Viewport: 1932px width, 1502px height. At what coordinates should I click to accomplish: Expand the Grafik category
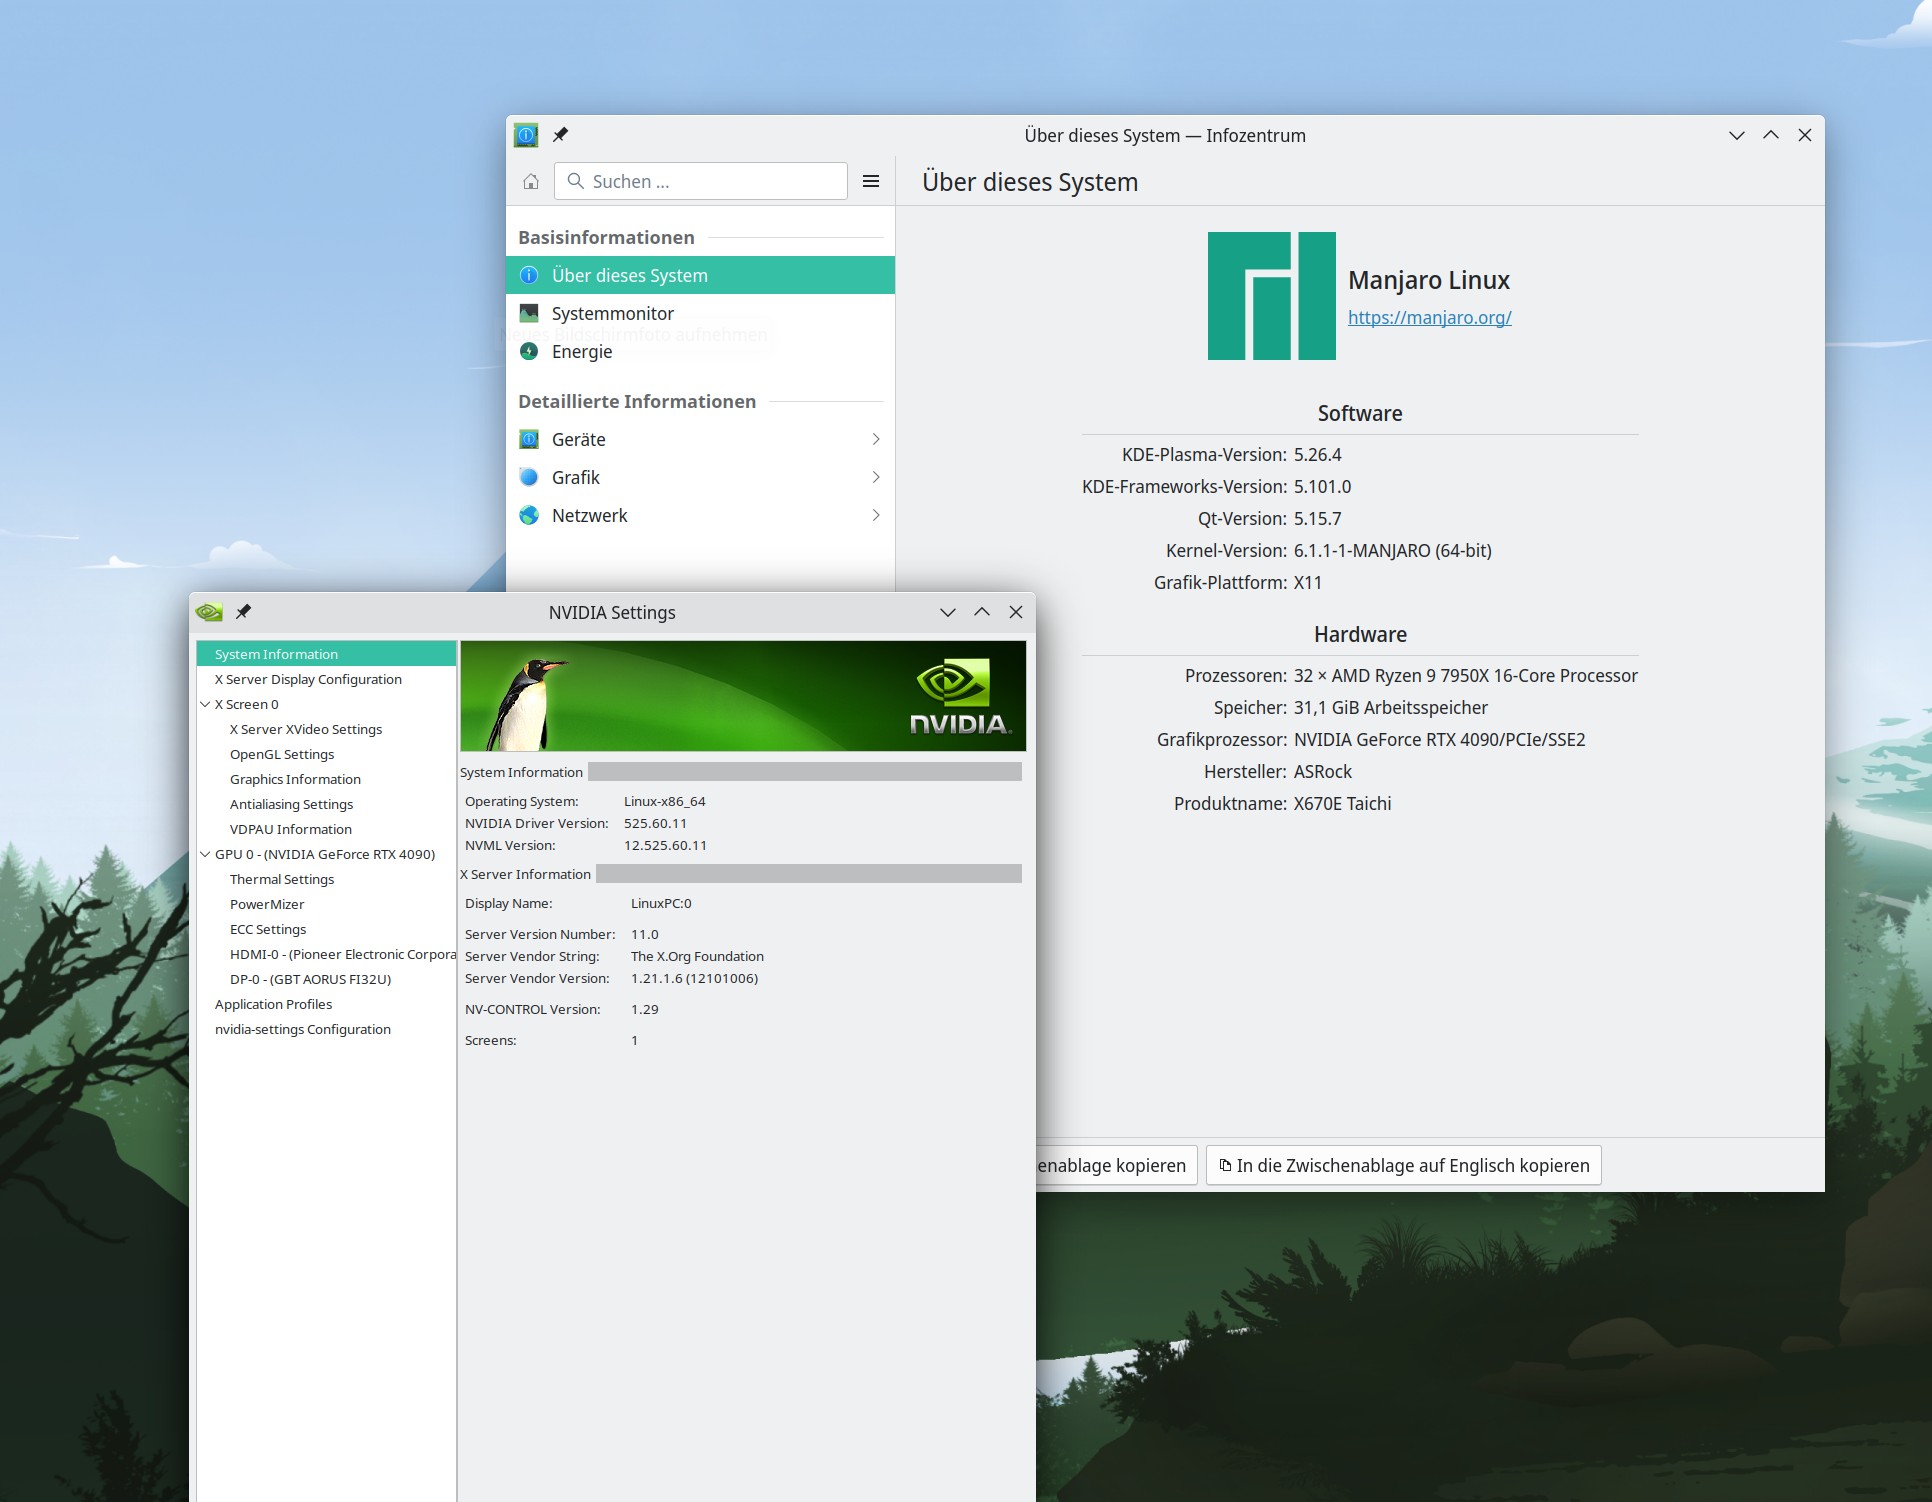(x=700, y=478)
